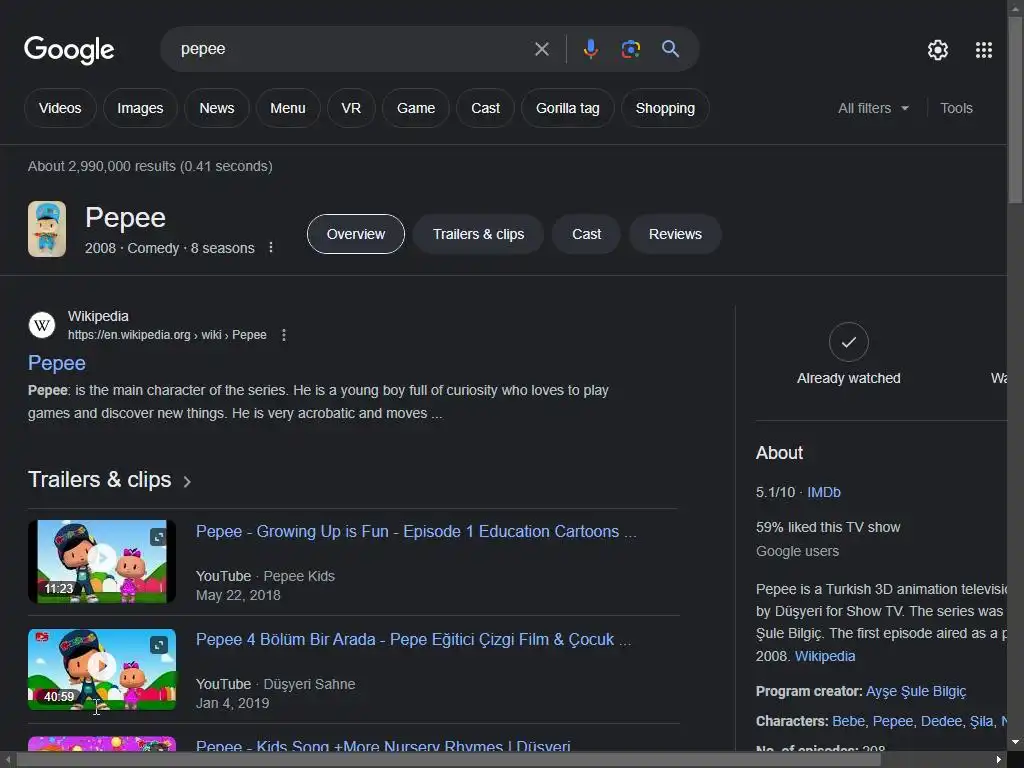Open the Trailers & clips pill tab
The width and height of the screenshot is (1024, 768).
(x=478, y=234)
